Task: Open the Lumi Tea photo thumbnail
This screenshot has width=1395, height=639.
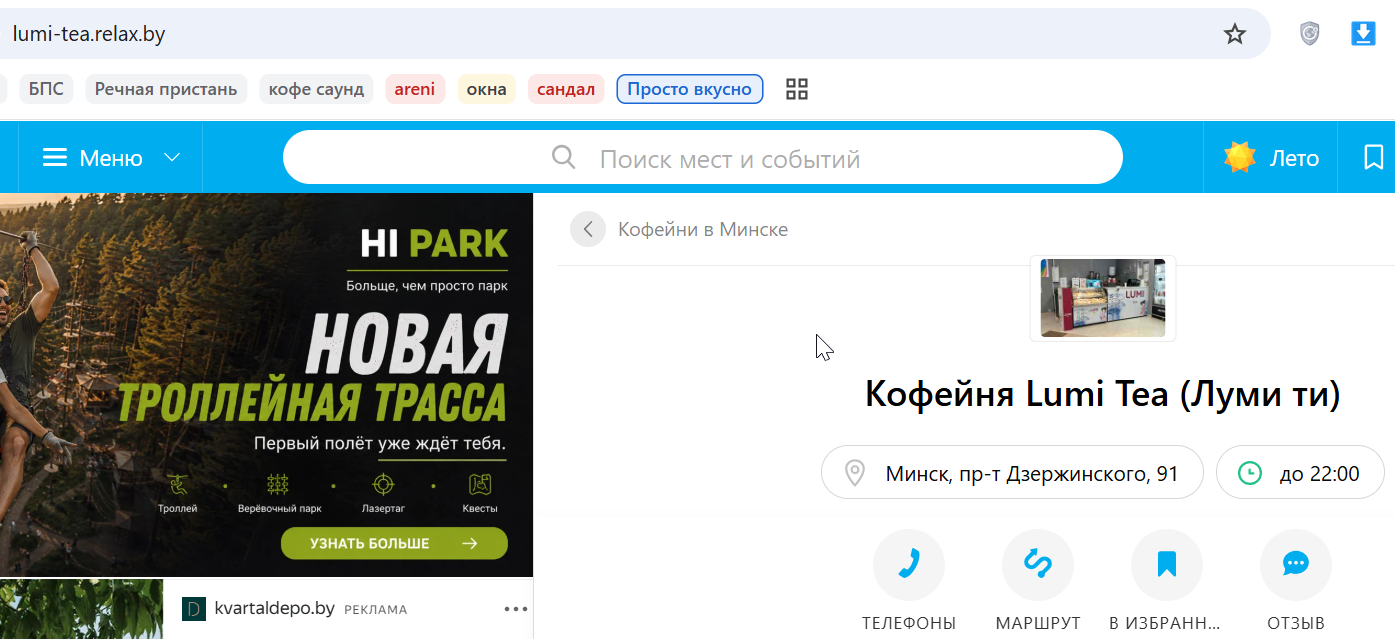Action: point(1103,298)
